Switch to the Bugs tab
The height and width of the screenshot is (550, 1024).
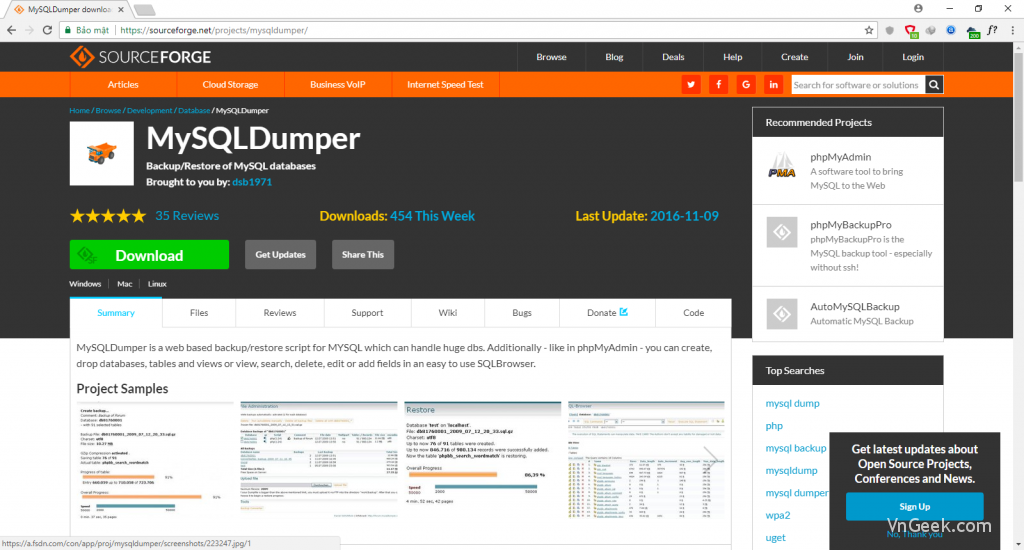click(522, 313)
